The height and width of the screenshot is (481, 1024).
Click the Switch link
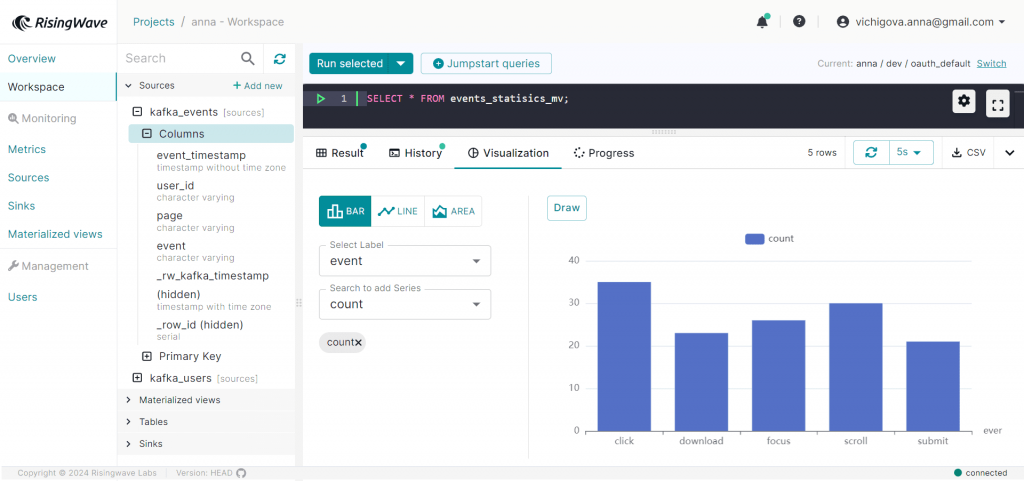click(991, 63)
